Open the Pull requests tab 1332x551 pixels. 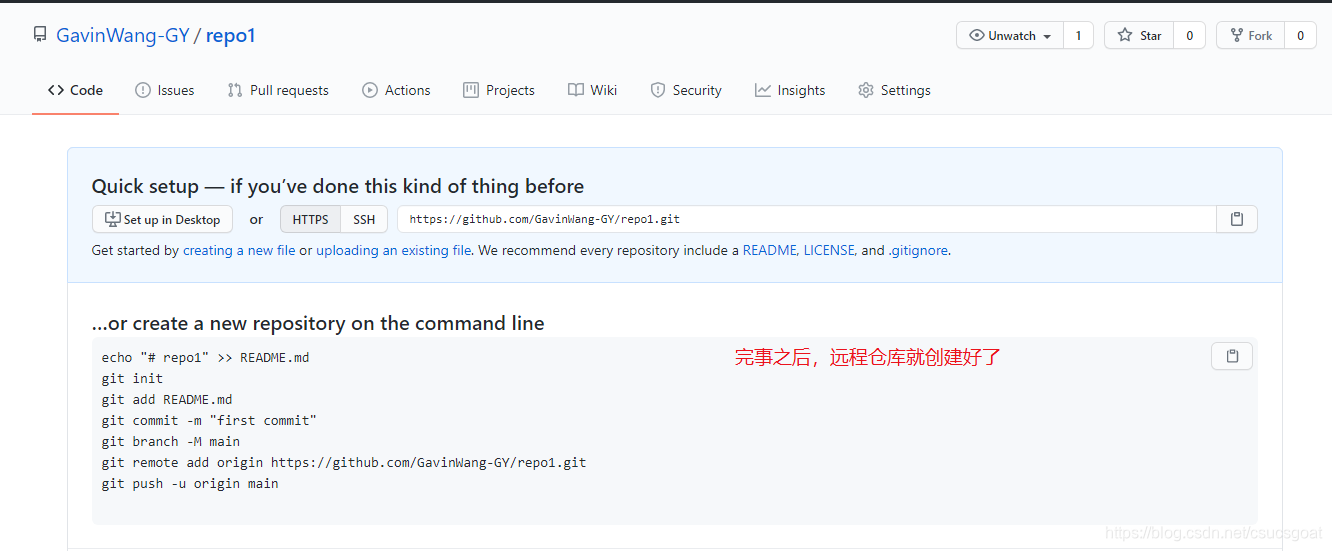[278, 90]
